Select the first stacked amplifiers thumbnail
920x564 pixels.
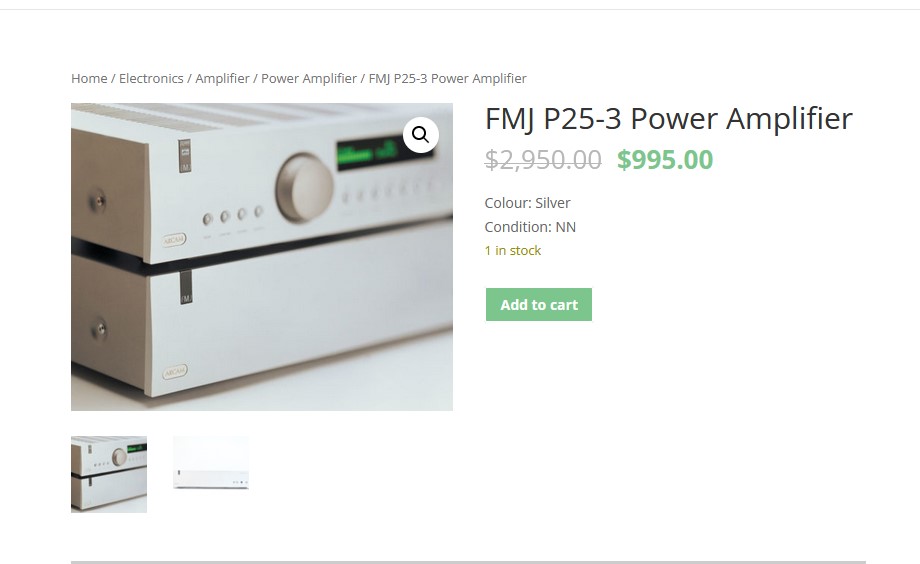109,474
